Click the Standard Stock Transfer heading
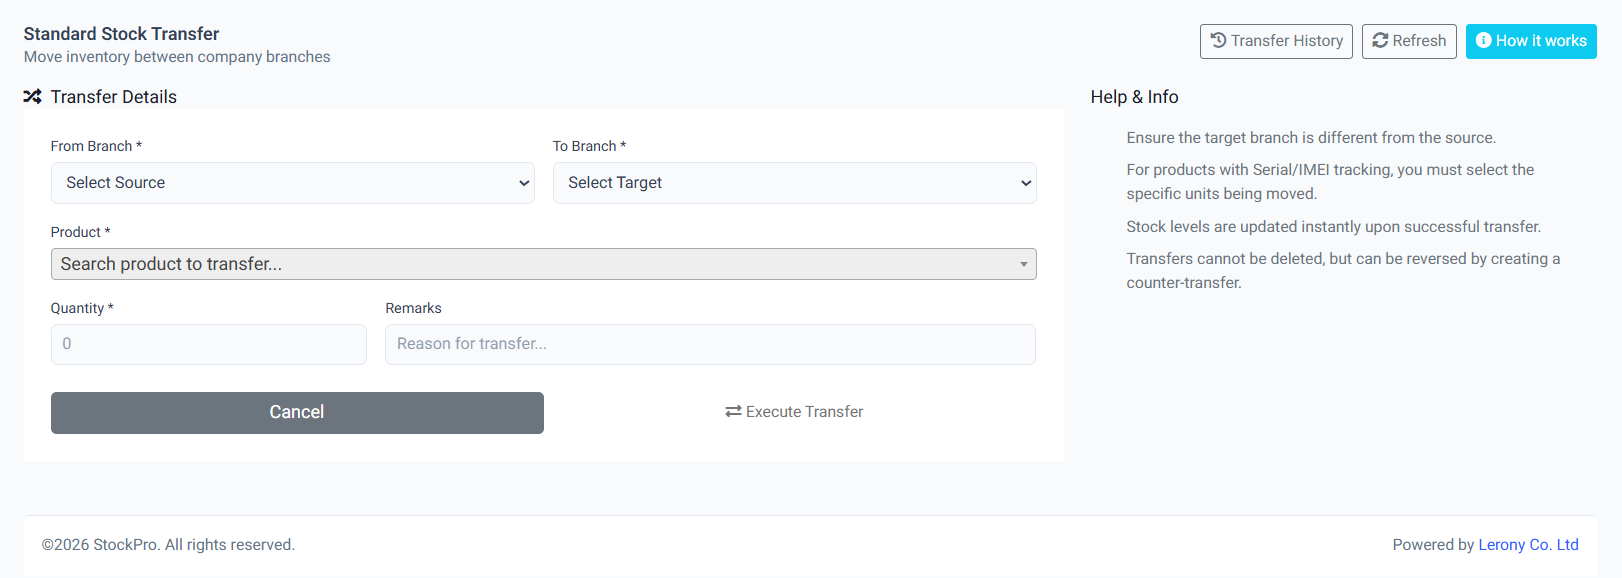Screen dimensions: 1622x578 tap(121, 34)
